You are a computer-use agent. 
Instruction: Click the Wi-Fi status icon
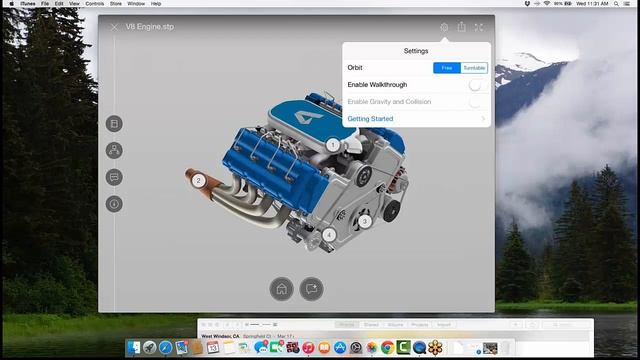[547, 4]
